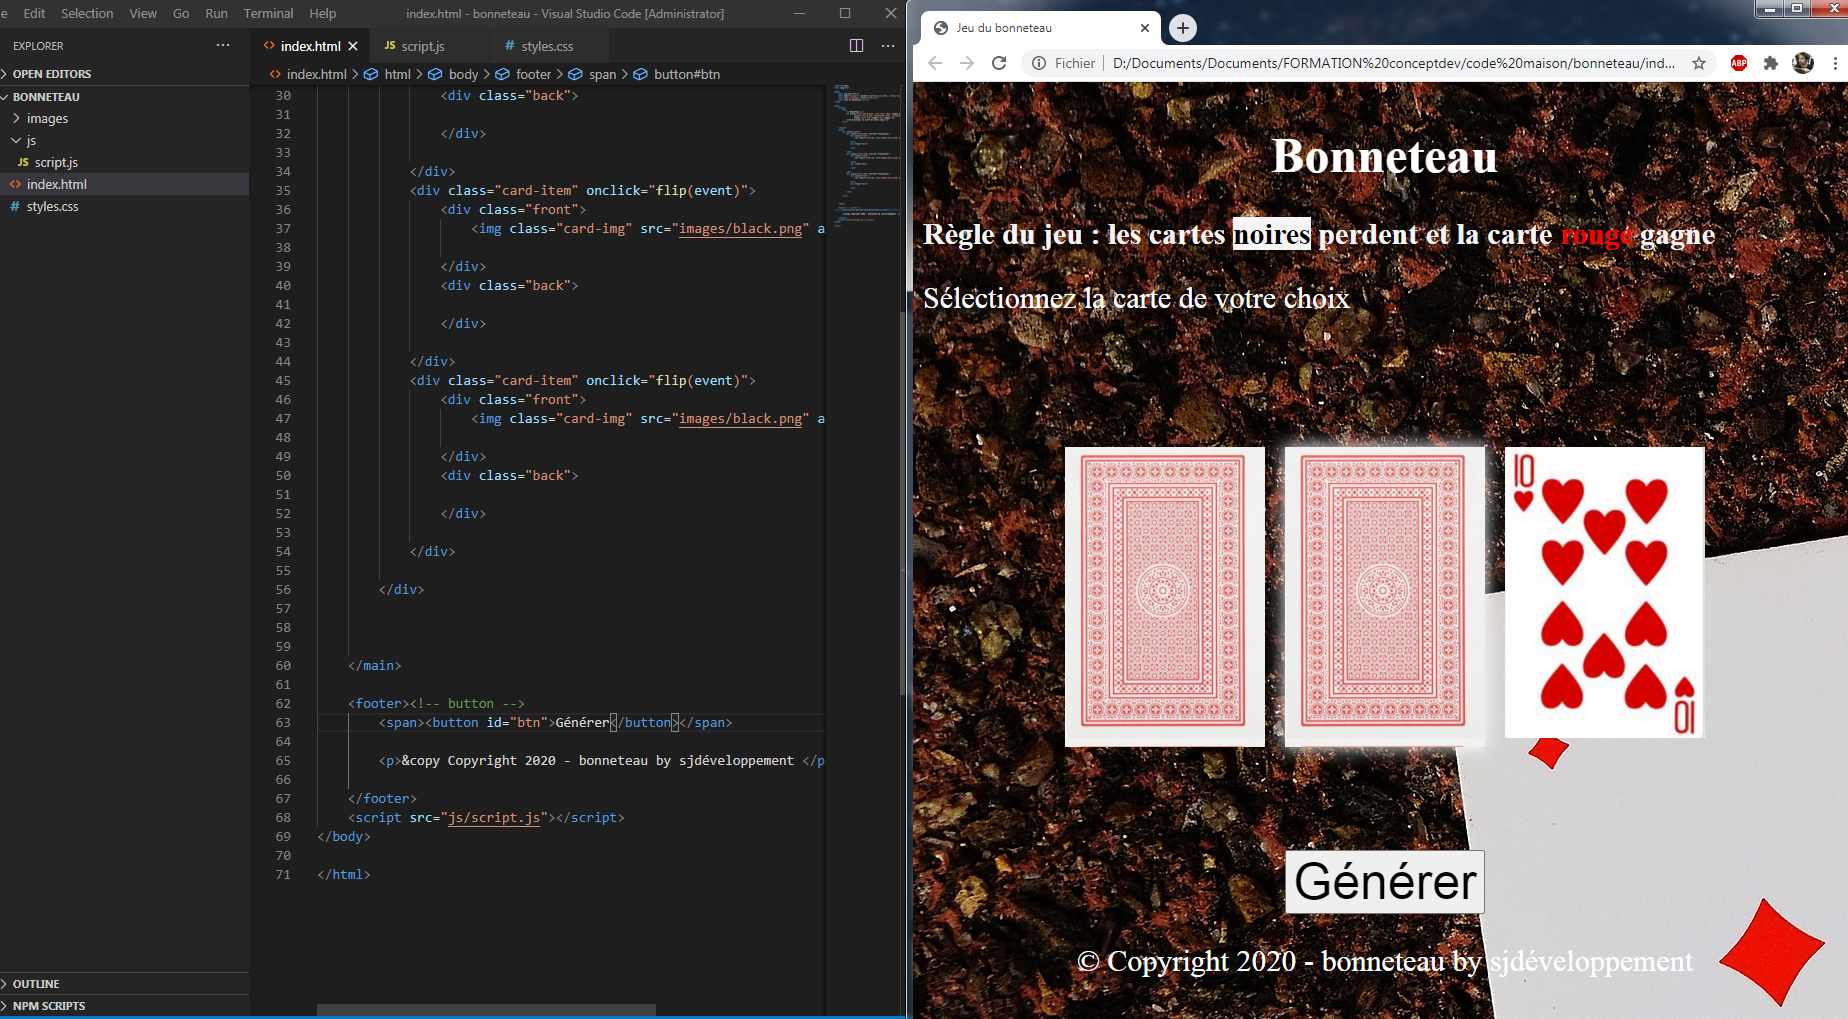
Task: Click line number 60 in the gutter
Action: coord(283,665)
